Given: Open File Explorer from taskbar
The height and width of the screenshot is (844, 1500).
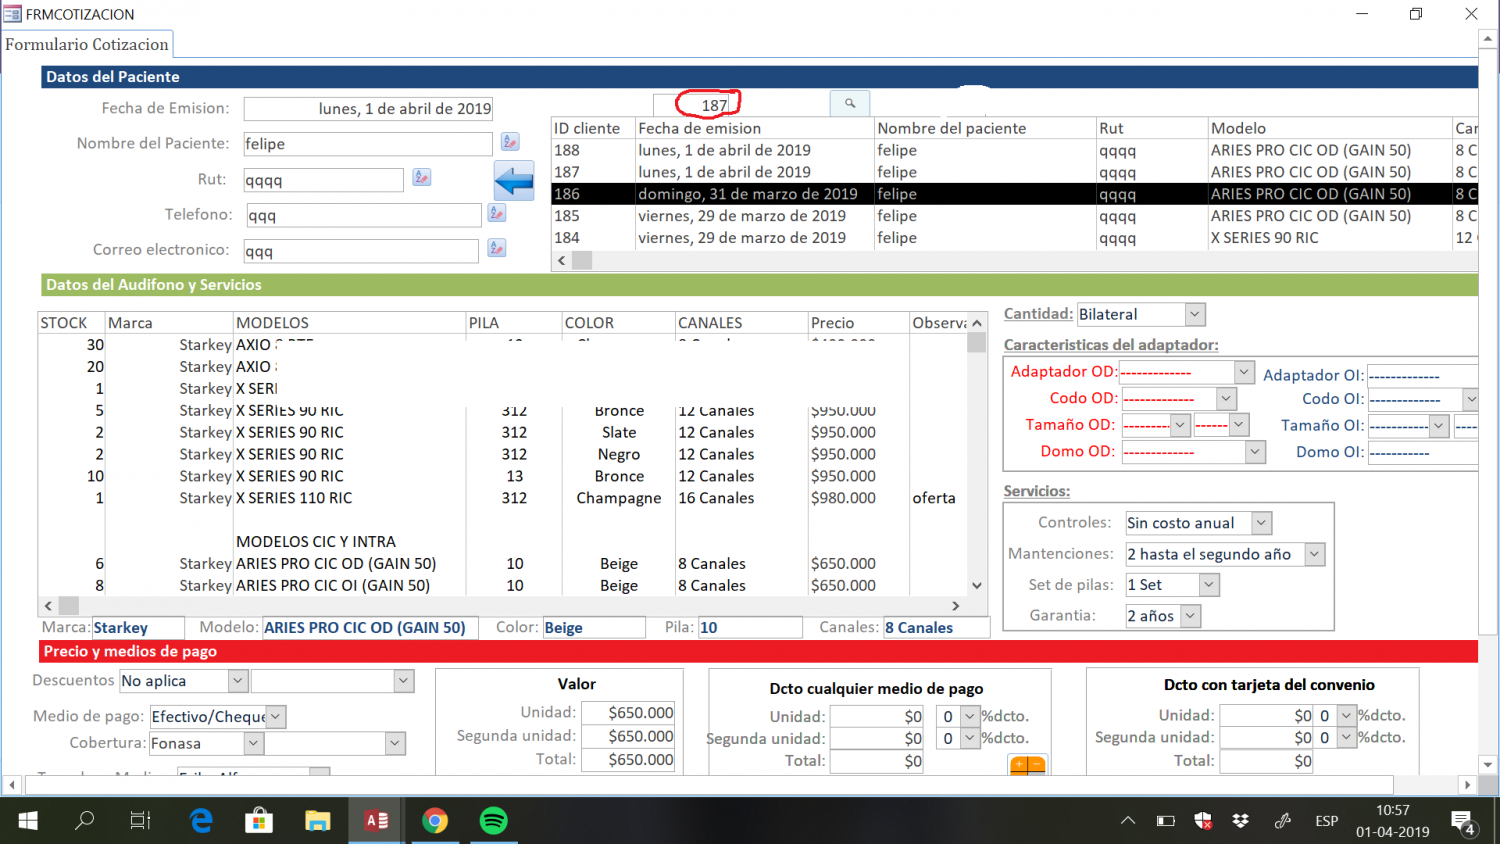Looking at the screenshot, I should [x=318, y=821].
